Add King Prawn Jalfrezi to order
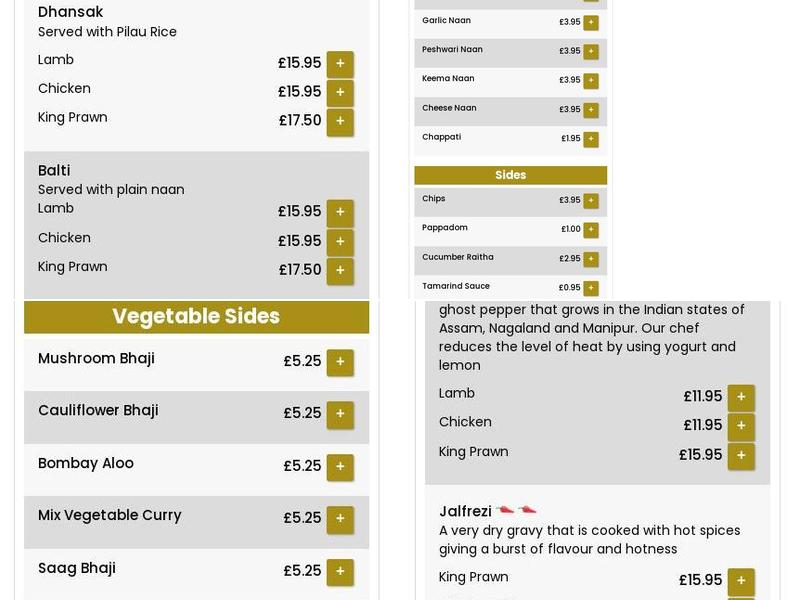 [x=741, y=580]
